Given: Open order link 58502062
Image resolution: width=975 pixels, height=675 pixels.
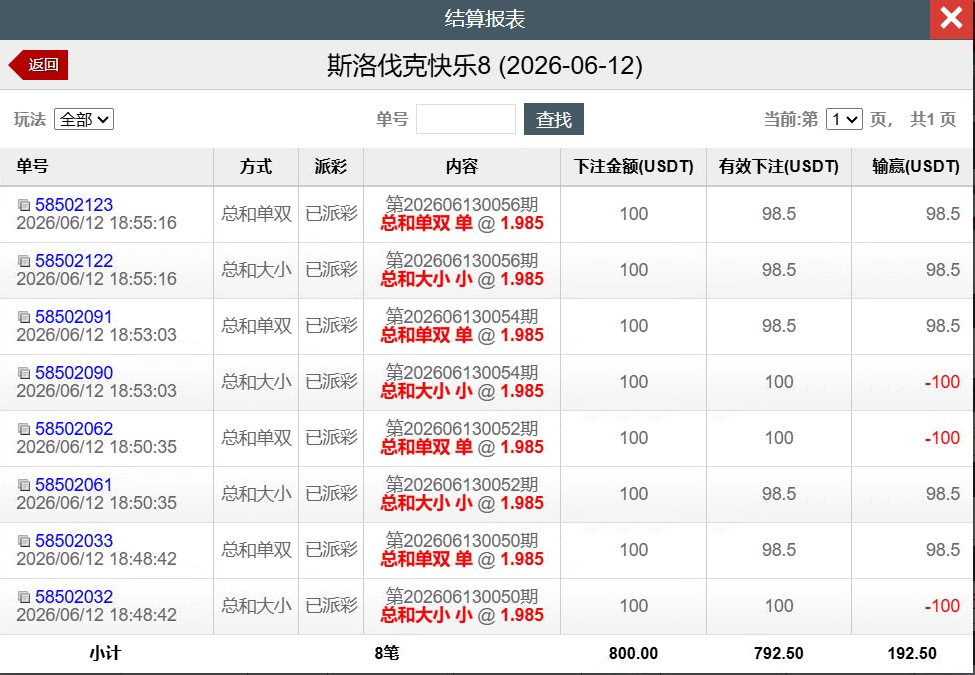Looking at the screenshot, I should (x=74, y=428).
